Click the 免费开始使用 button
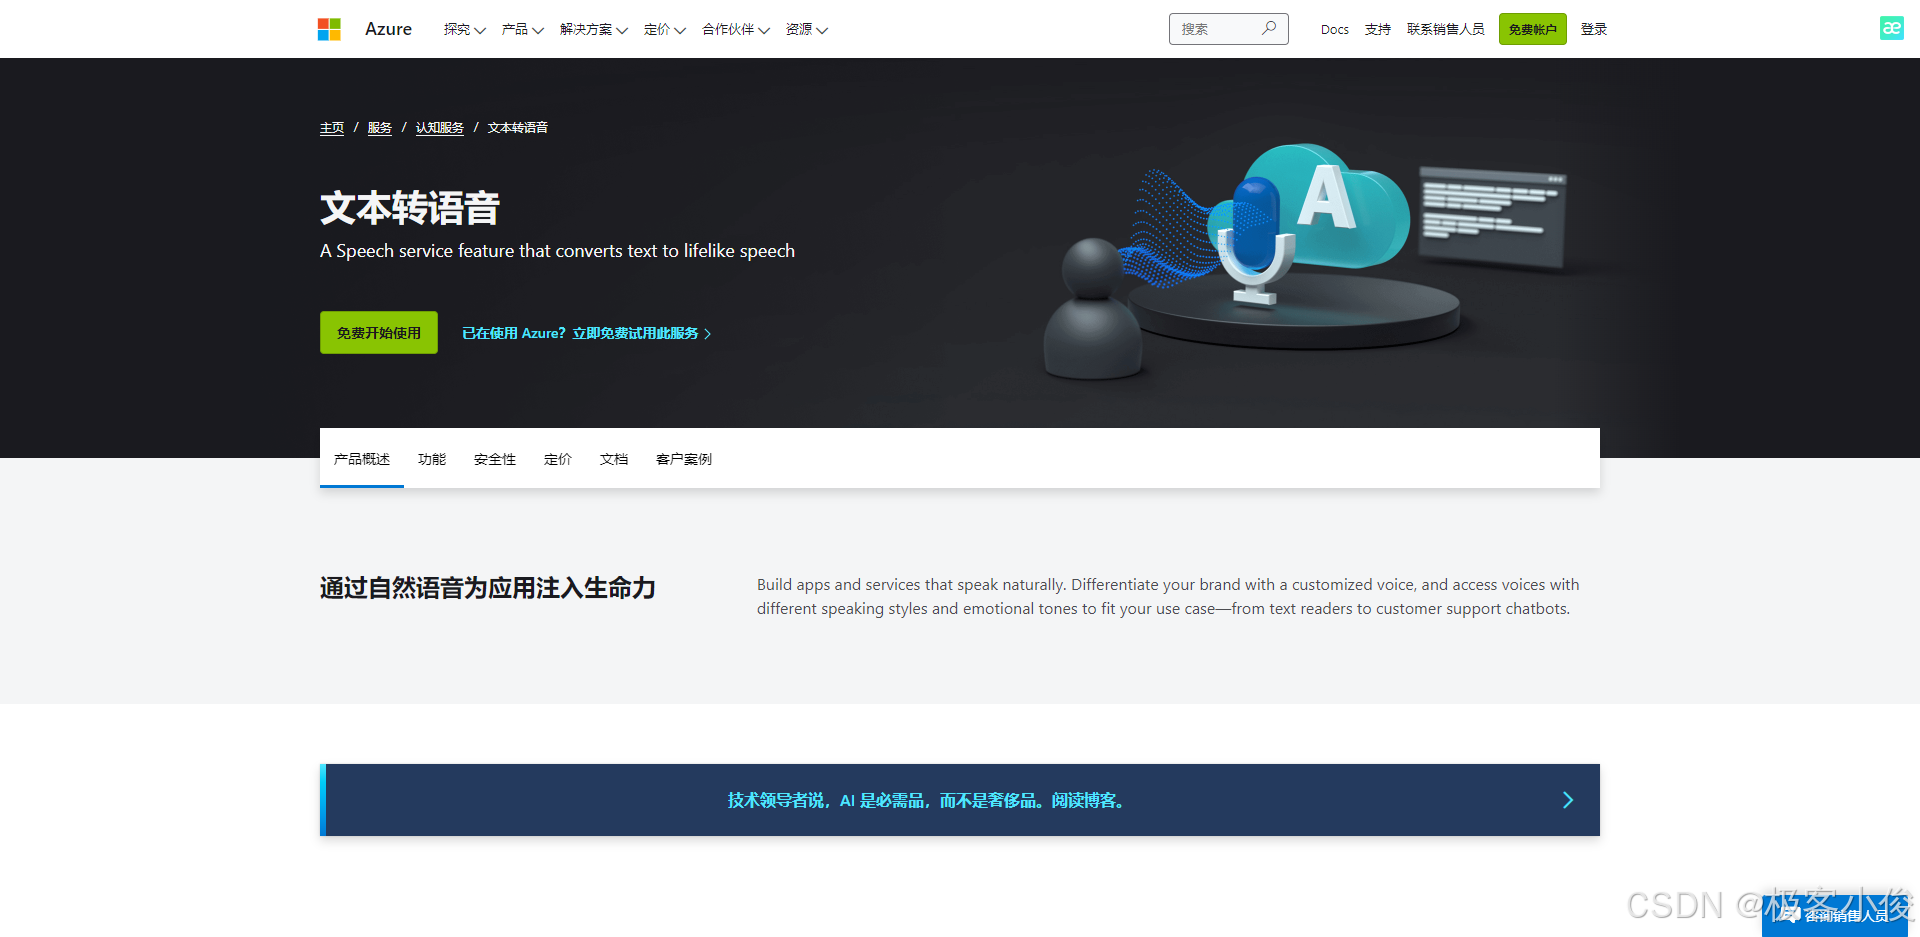Screen dimensions: 1920x937 click(x=379, y=333)
